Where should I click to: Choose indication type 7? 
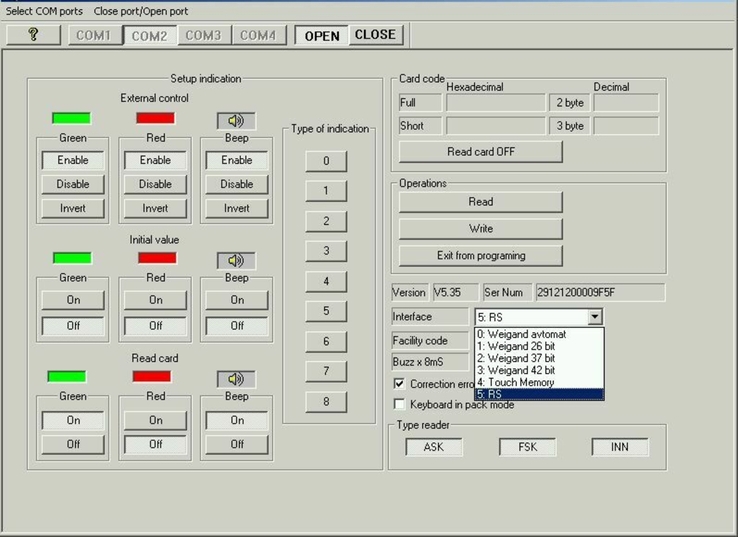click(326, 371)
